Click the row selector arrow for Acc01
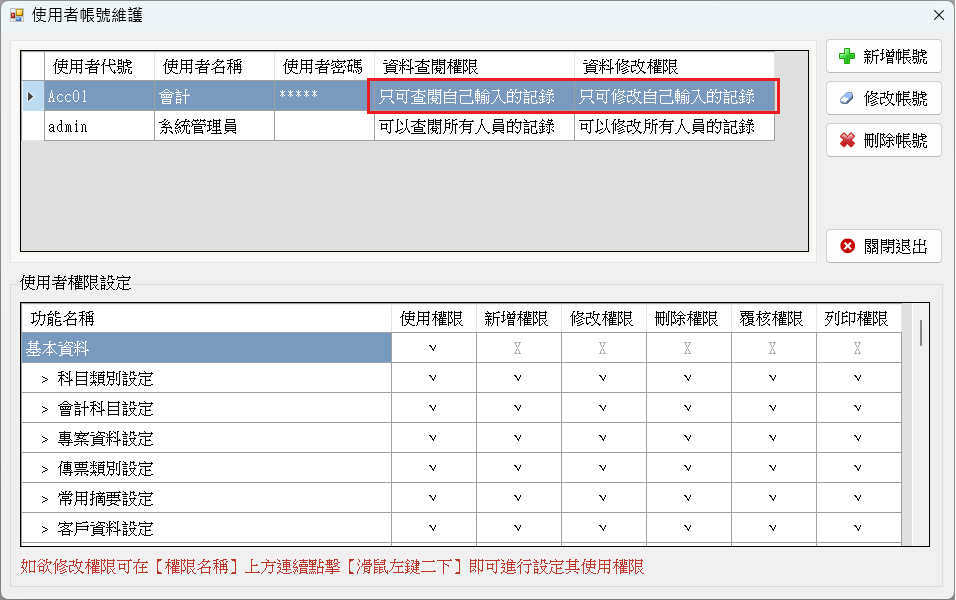The image size is (956, 600). click(x=32, y=96)
